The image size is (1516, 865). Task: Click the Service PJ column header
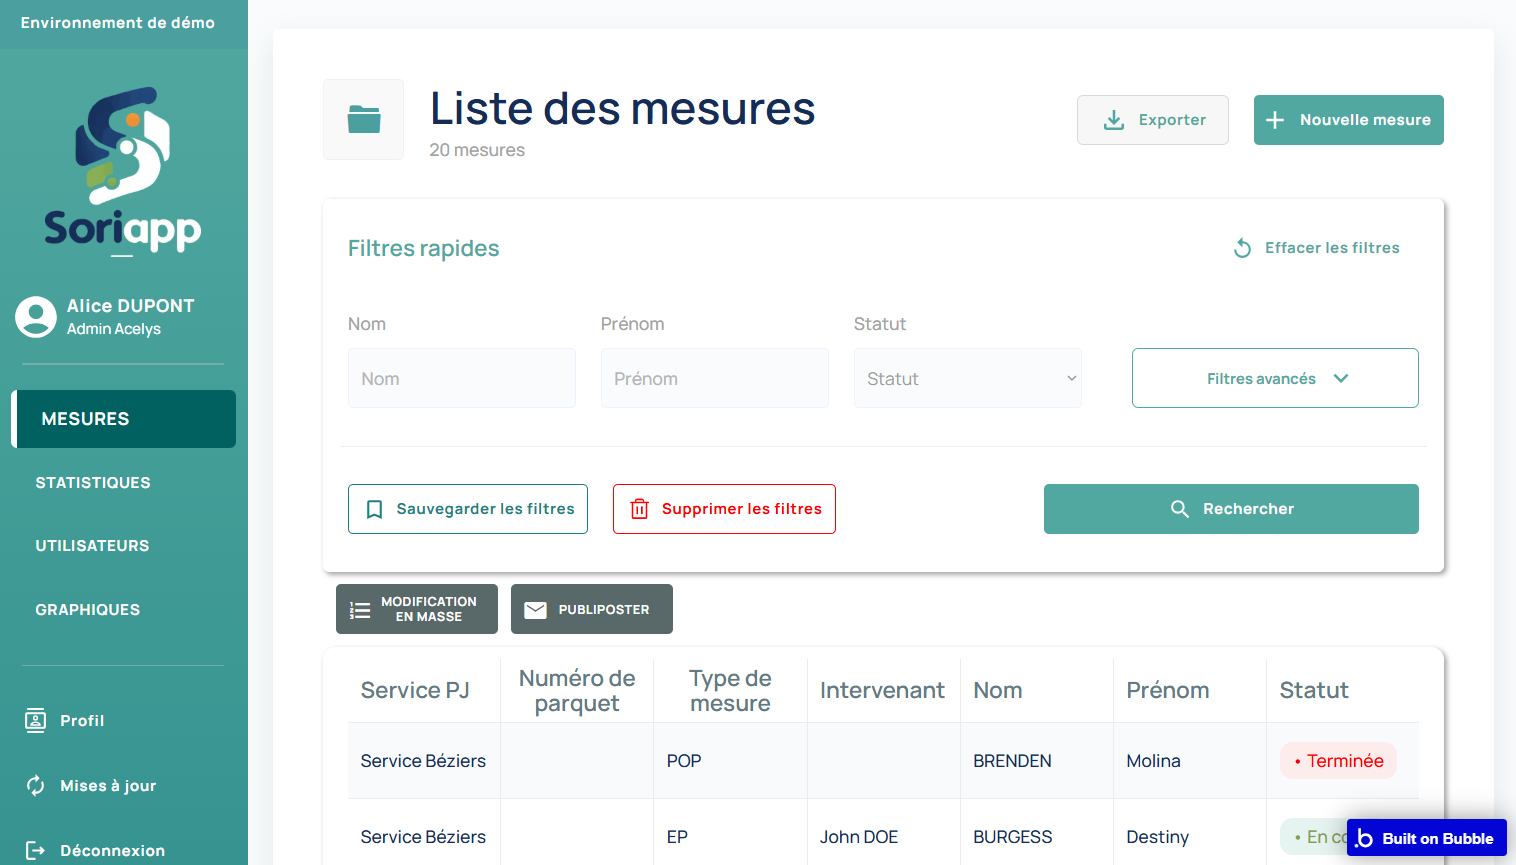coord(415,690)
